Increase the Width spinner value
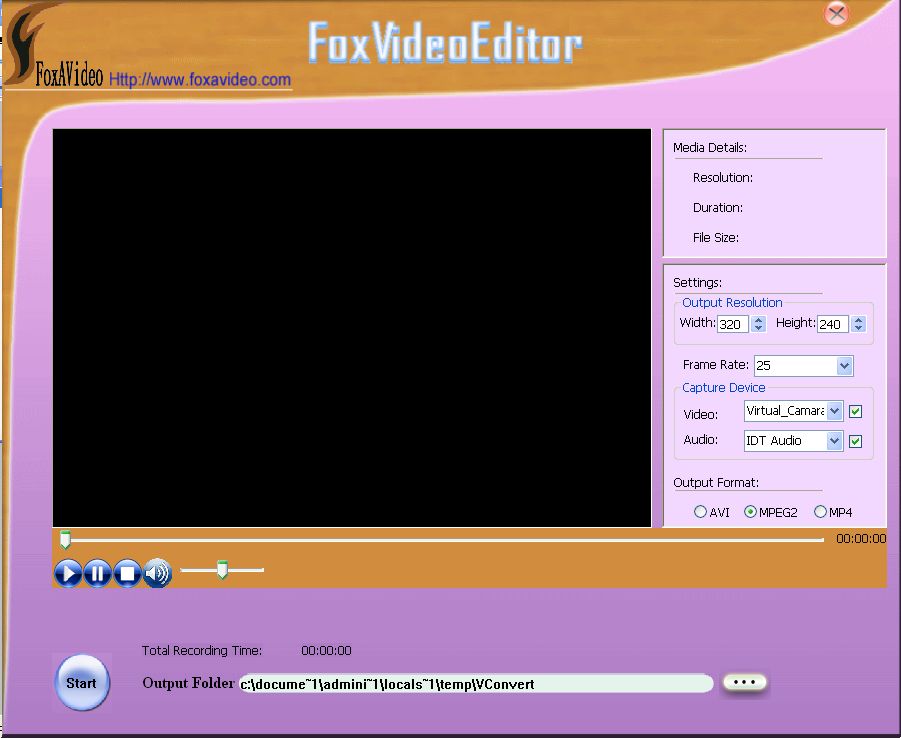Image resolution: width=901 pixels, height=738 pixels. [x=758, y=320]
